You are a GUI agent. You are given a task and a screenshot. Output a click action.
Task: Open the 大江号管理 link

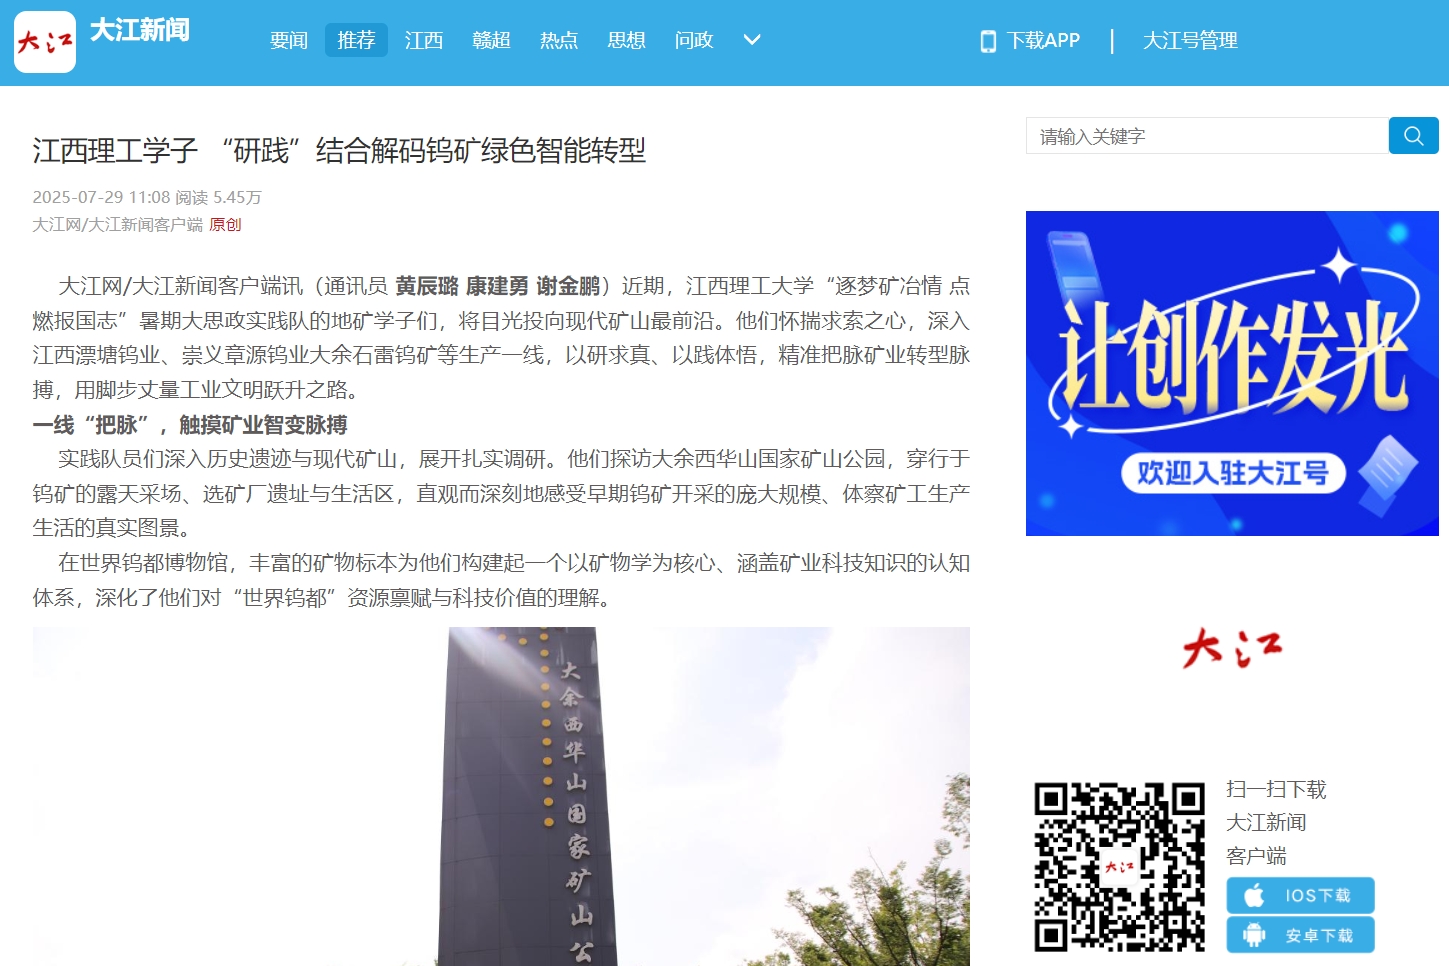pyautogui.click(x=1190, y=41)
